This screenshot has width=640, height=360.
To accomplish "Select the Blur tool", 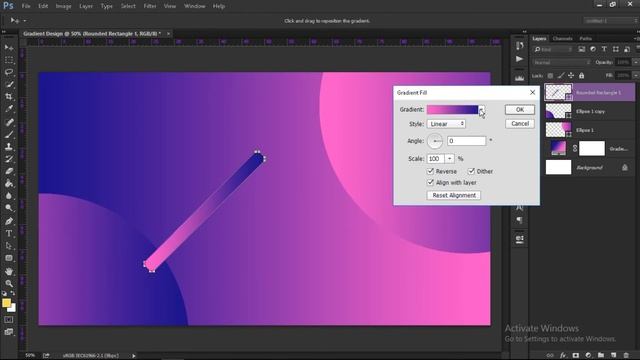I will tap(9, 196).
